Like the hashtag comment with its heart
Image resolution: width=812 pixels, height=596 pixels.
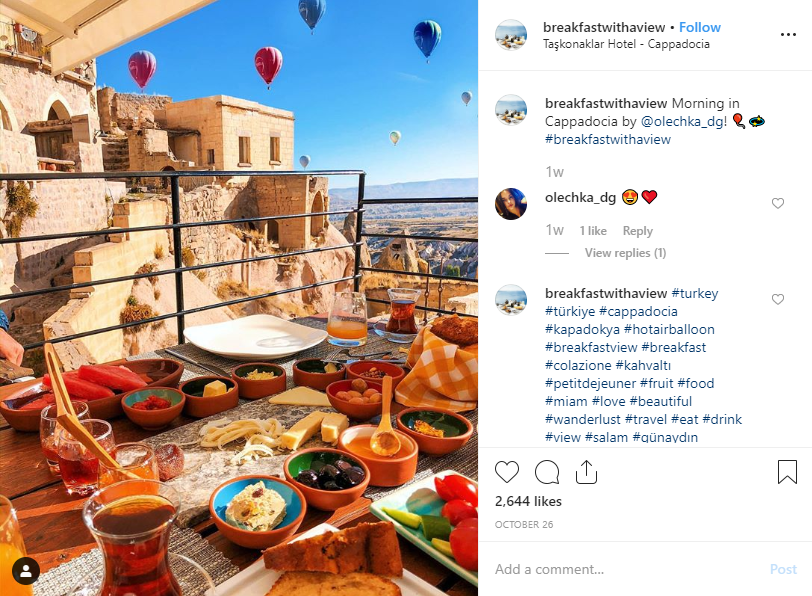778,299
